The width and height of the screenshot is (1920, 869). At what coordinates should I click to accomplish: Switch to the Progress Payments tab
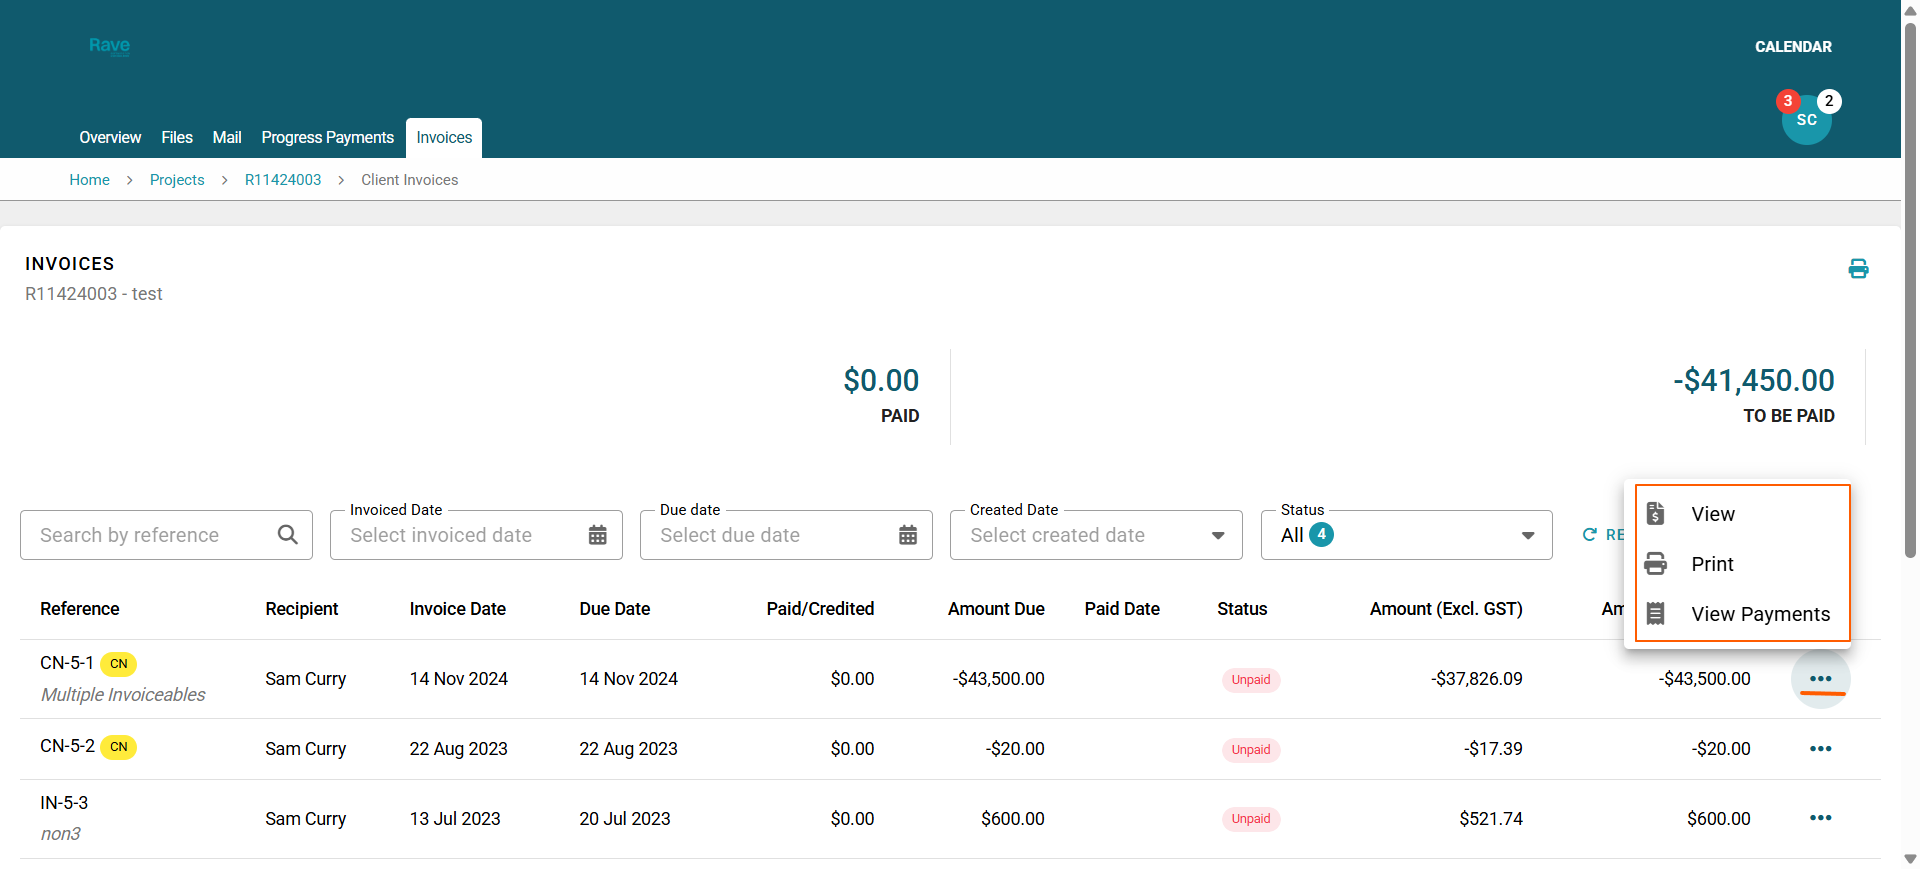pos(327,137)
